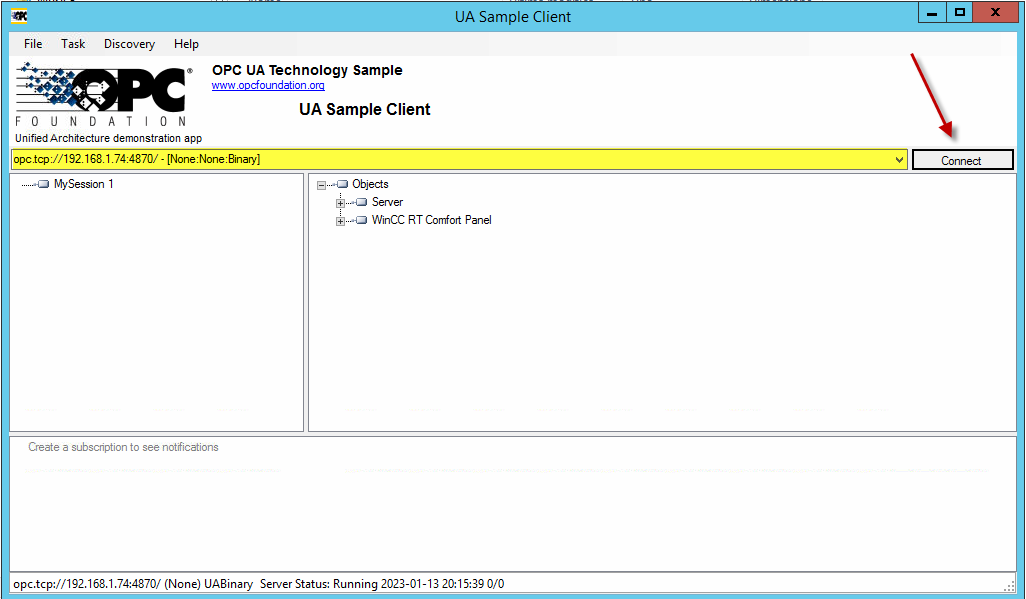The height and width of the screenshot is (599, 1026).
Task: Collapse the Objects tree node
Action: 321,185
